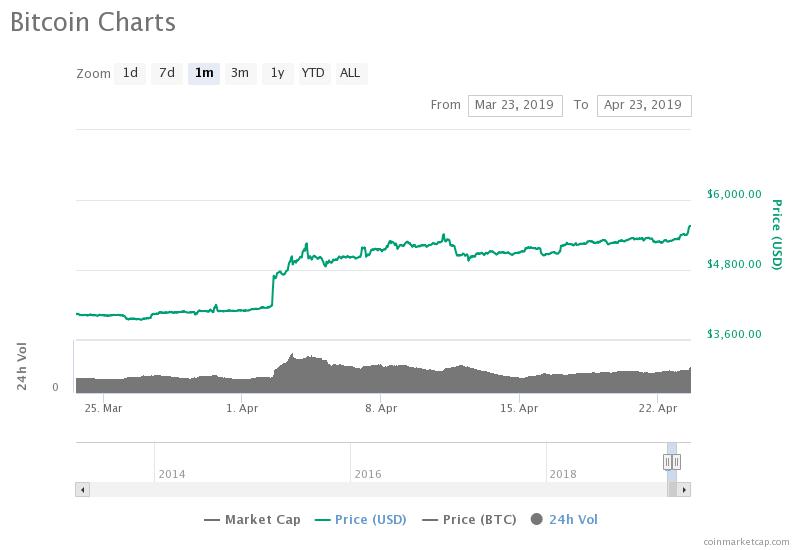Click the left navigator range handle
The width and height of the screenshot is (800, 550).
(667, 462)
